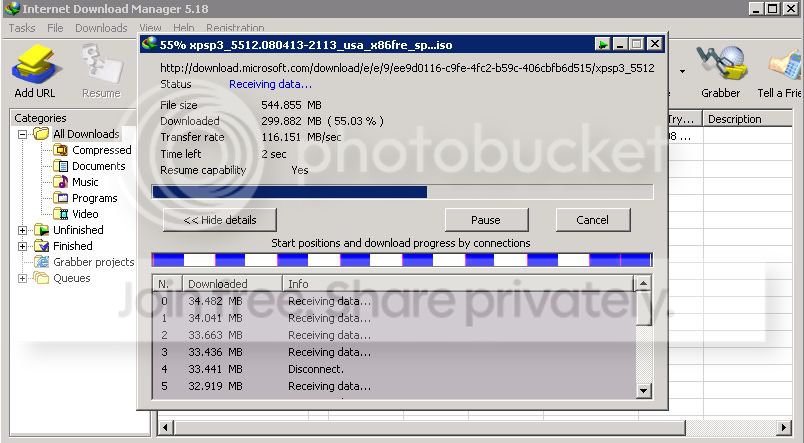Viewport: 804px width, 443px height.
Task: Click the Description column header
Action: tap(747, 119)
